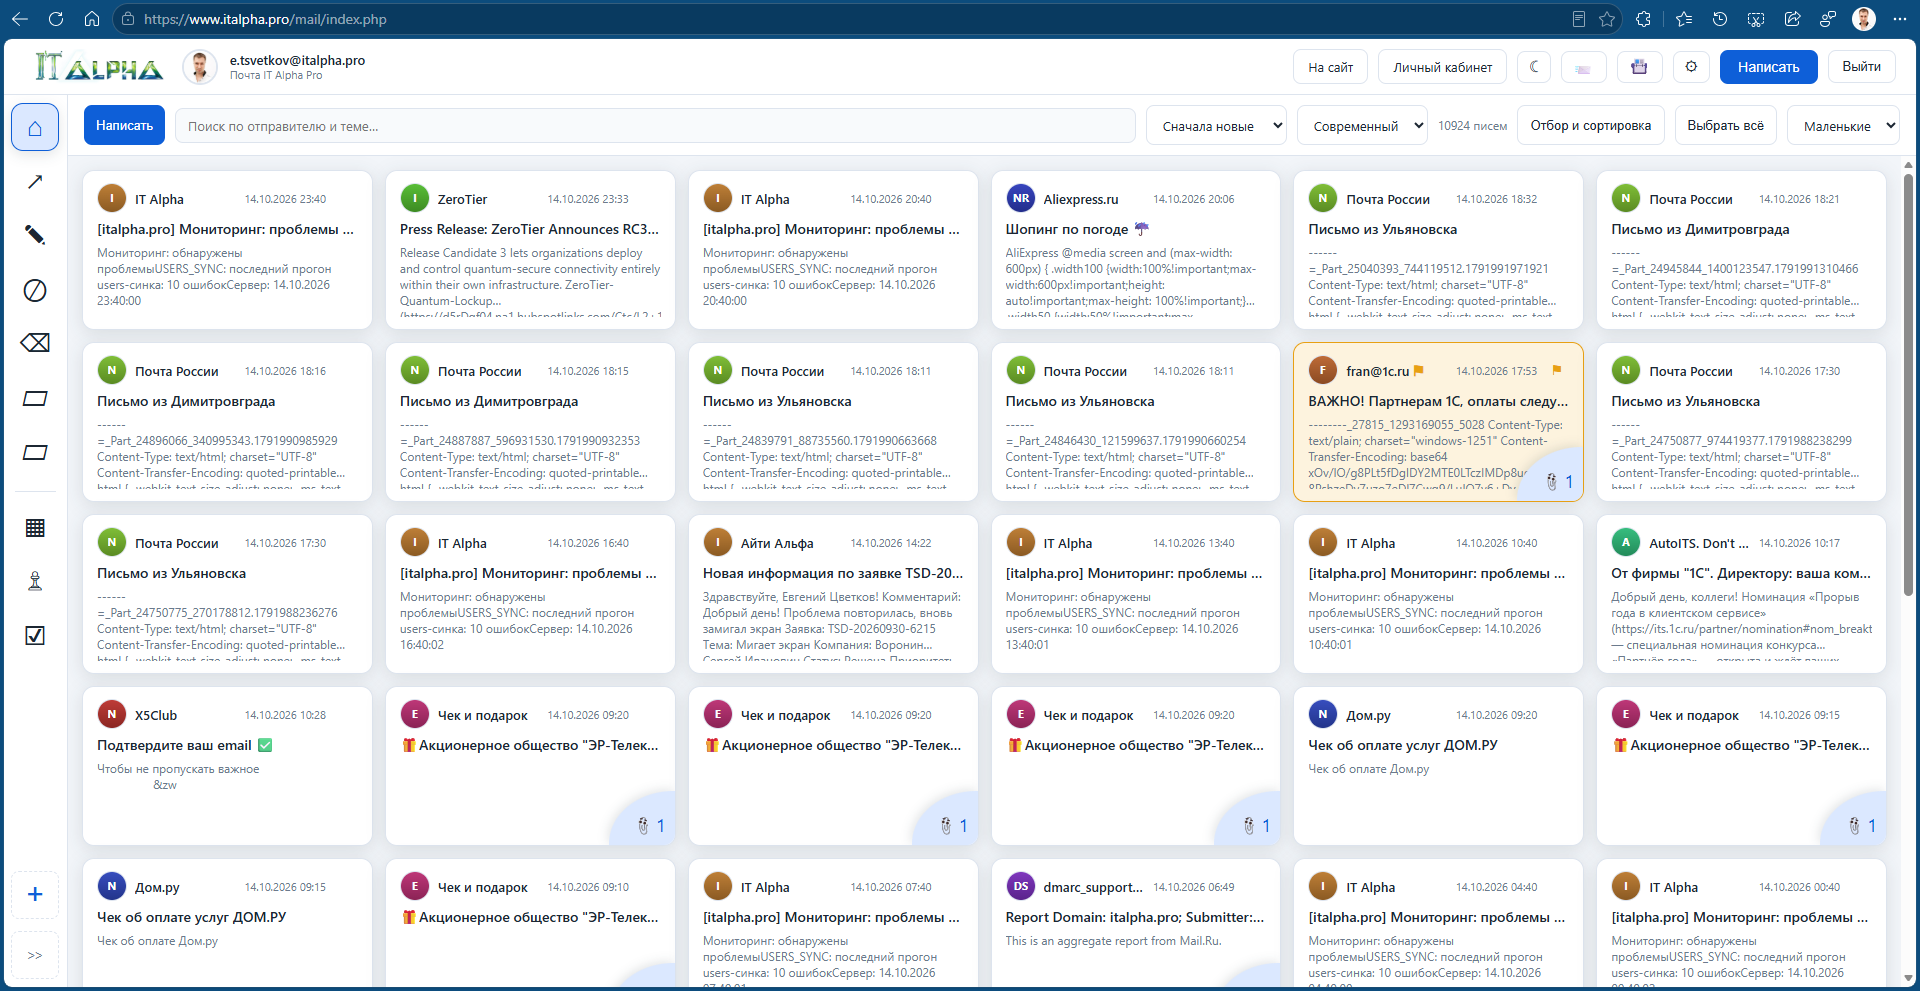This screenshot has width=1920, height=991.
Task: Click the grid table icon in sidebar
Action: tap(35, 528)
